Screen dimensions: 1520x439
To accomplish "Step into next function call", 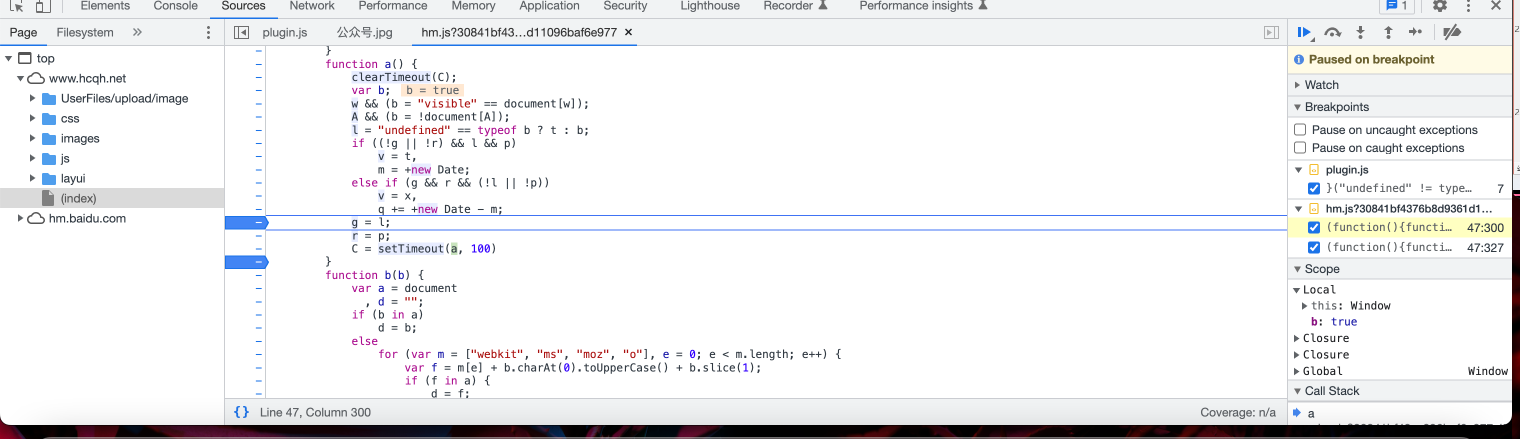I will [x=1360, y=32].
